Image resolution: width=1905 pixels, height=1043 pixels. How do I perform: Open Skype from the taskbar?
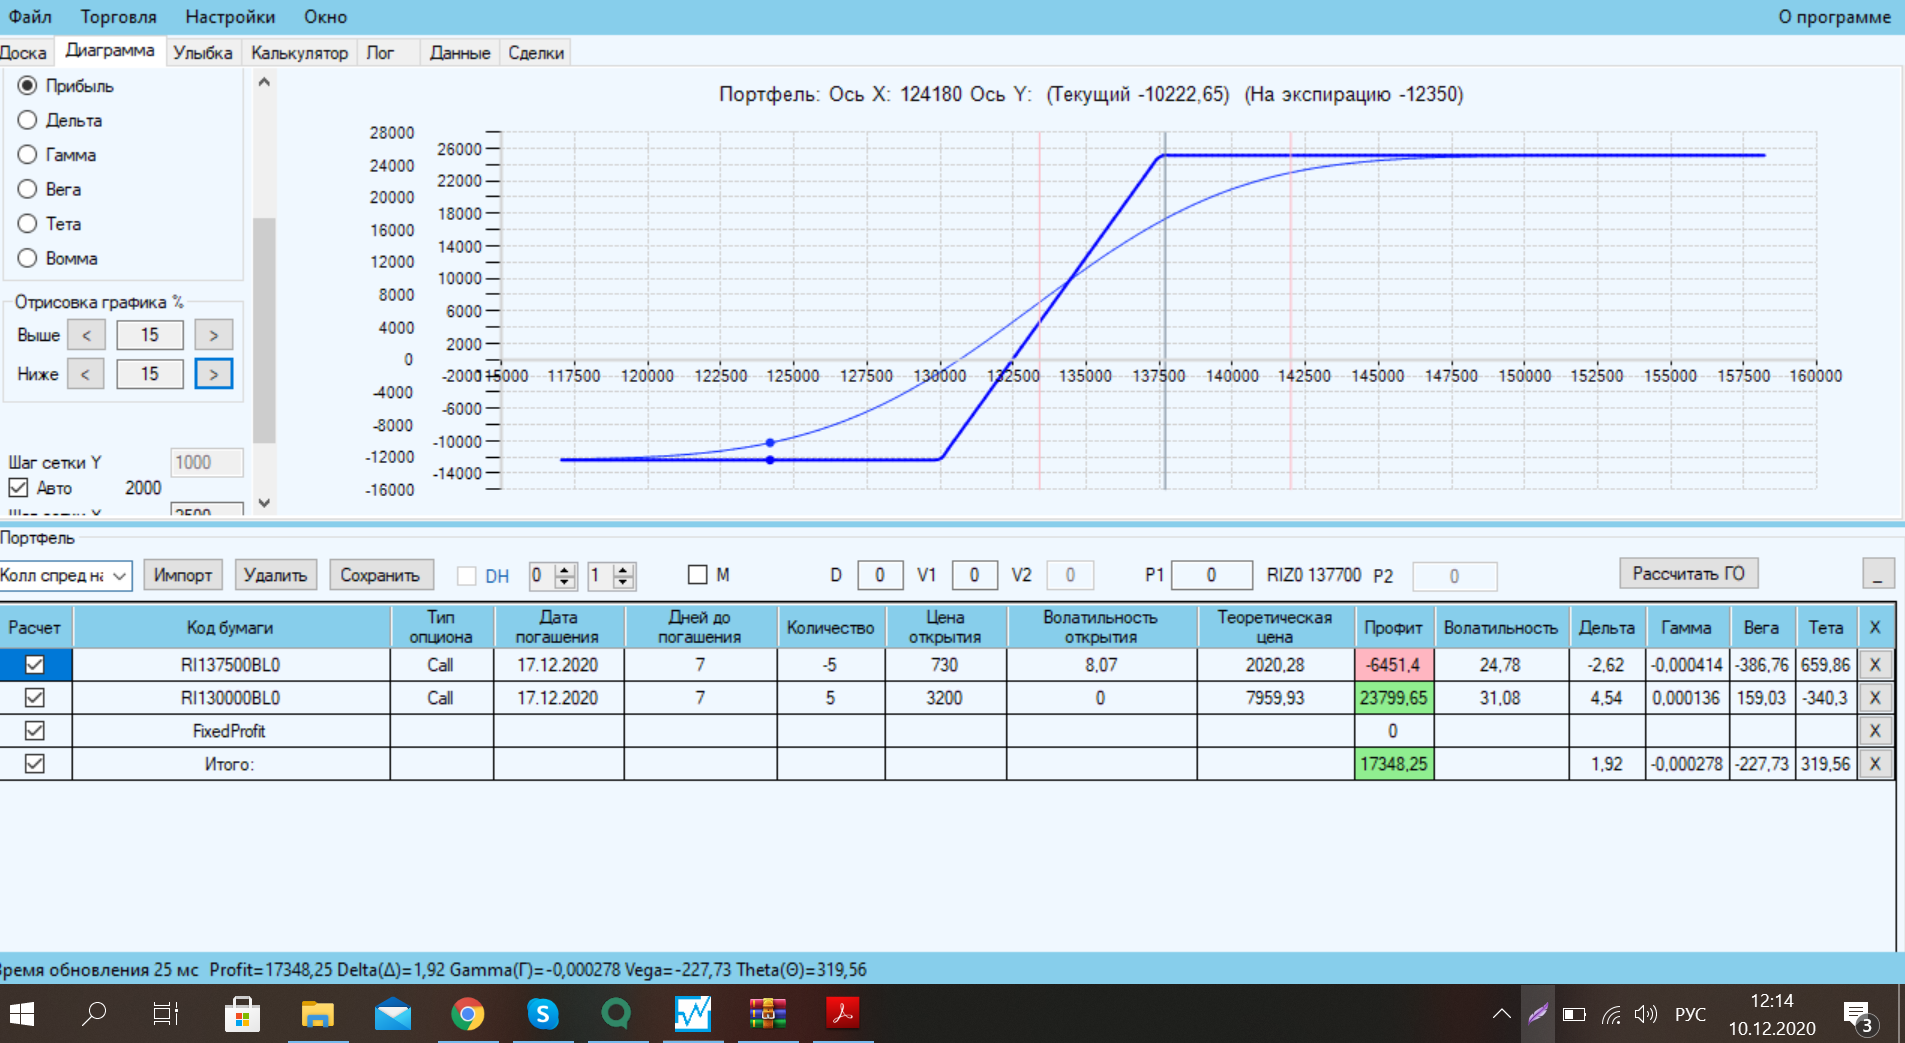tap(543, 1014)
